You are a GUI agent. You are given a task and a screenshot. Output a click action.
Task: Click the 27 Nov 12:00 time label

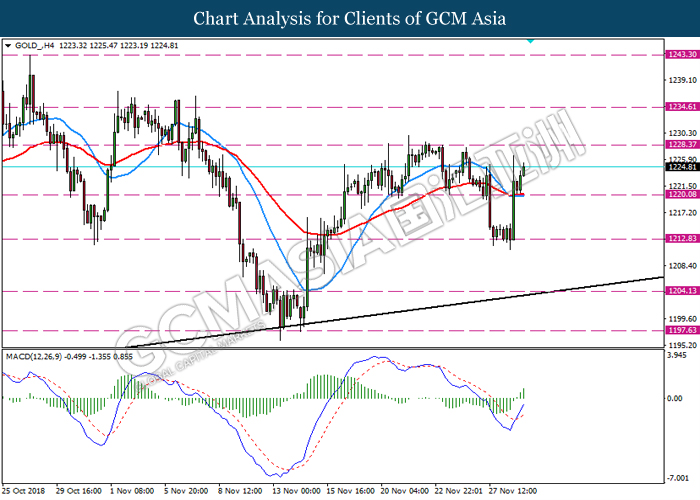[x=512, y=491]
